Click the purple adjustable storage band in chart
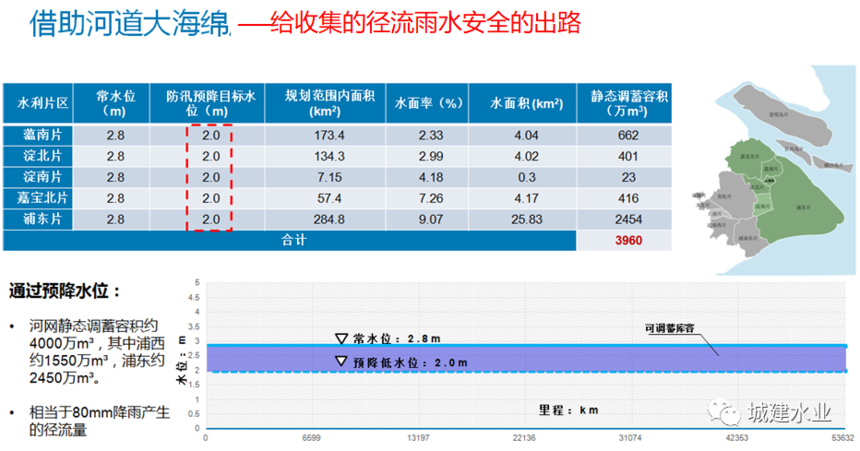The width and height of the screenshot is (860, 451). pos(527,359)
